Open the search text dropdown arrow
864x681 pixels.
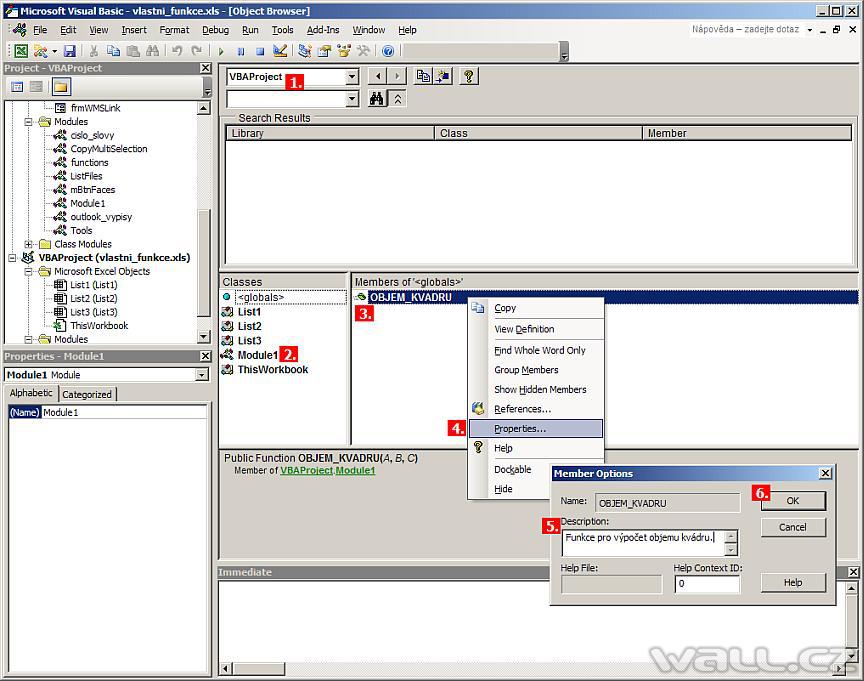click(x=352, y=99)
